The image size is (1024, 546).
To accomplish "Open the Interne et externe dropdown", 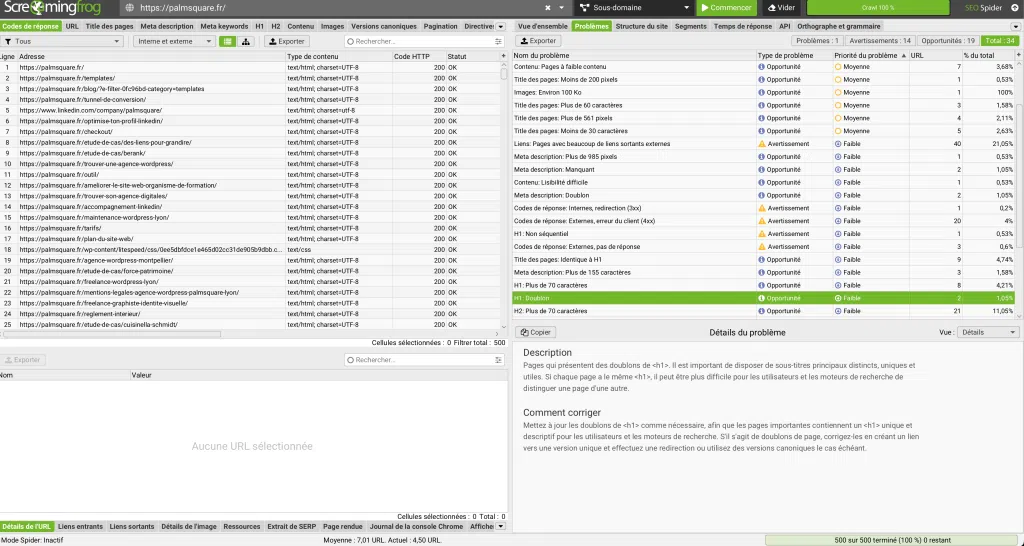I will pos(174,41).
